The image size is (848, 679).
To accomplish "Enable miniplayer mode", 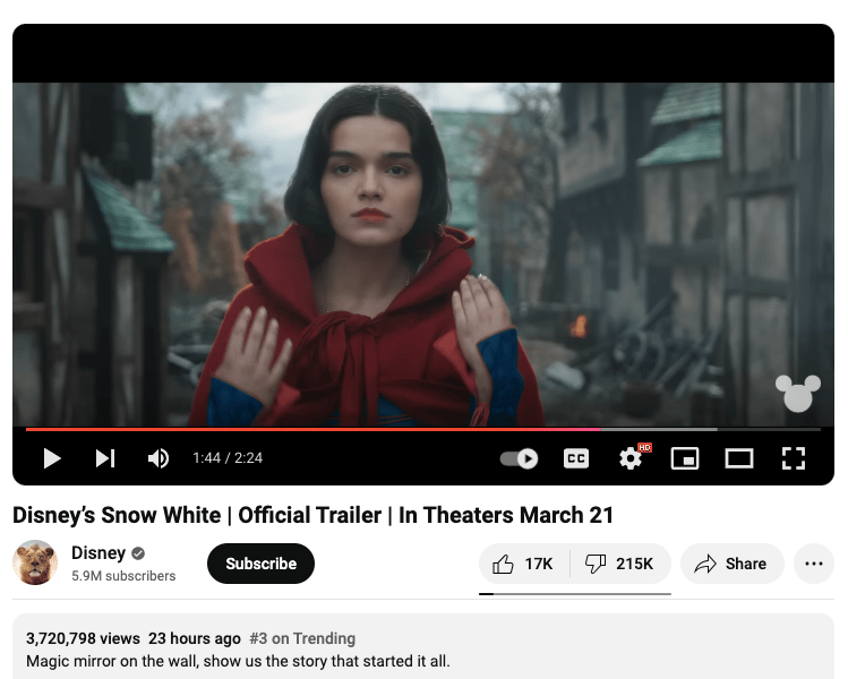I will (x=685, y=458).
